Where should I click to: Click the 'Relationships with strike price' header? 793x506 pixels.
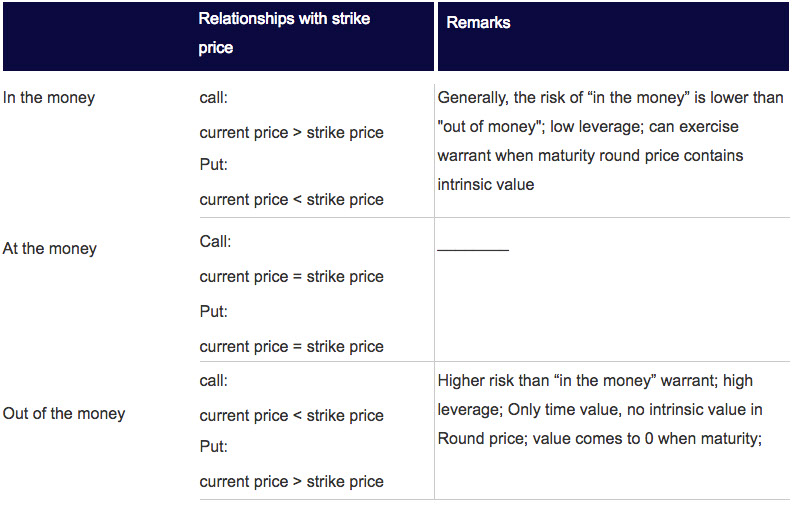click(284, 33)
